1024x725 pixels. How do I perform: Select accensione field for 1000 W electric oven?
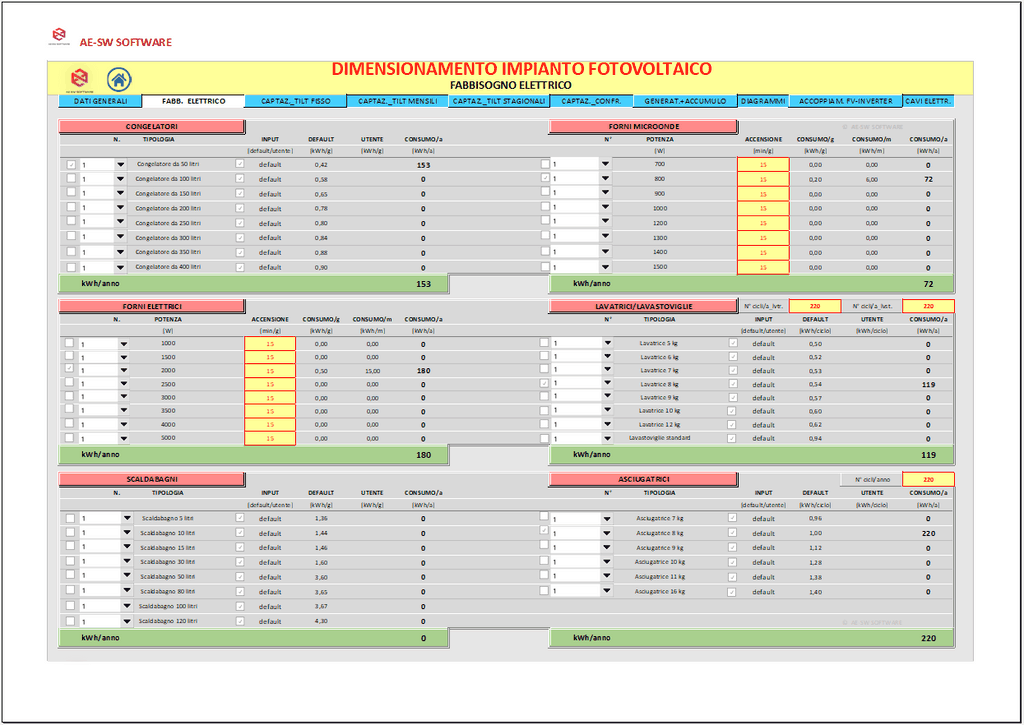(x=270, y=343)
